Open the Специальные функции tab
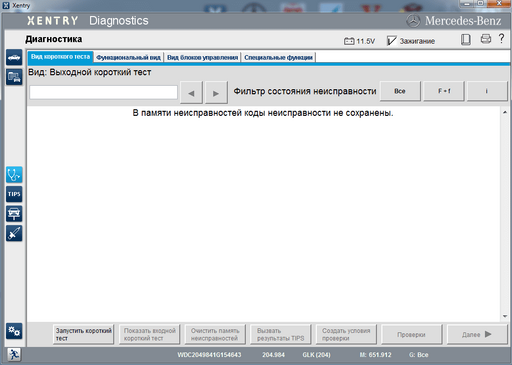This screenshot has height=365, width=512. (x=278, y=58)
